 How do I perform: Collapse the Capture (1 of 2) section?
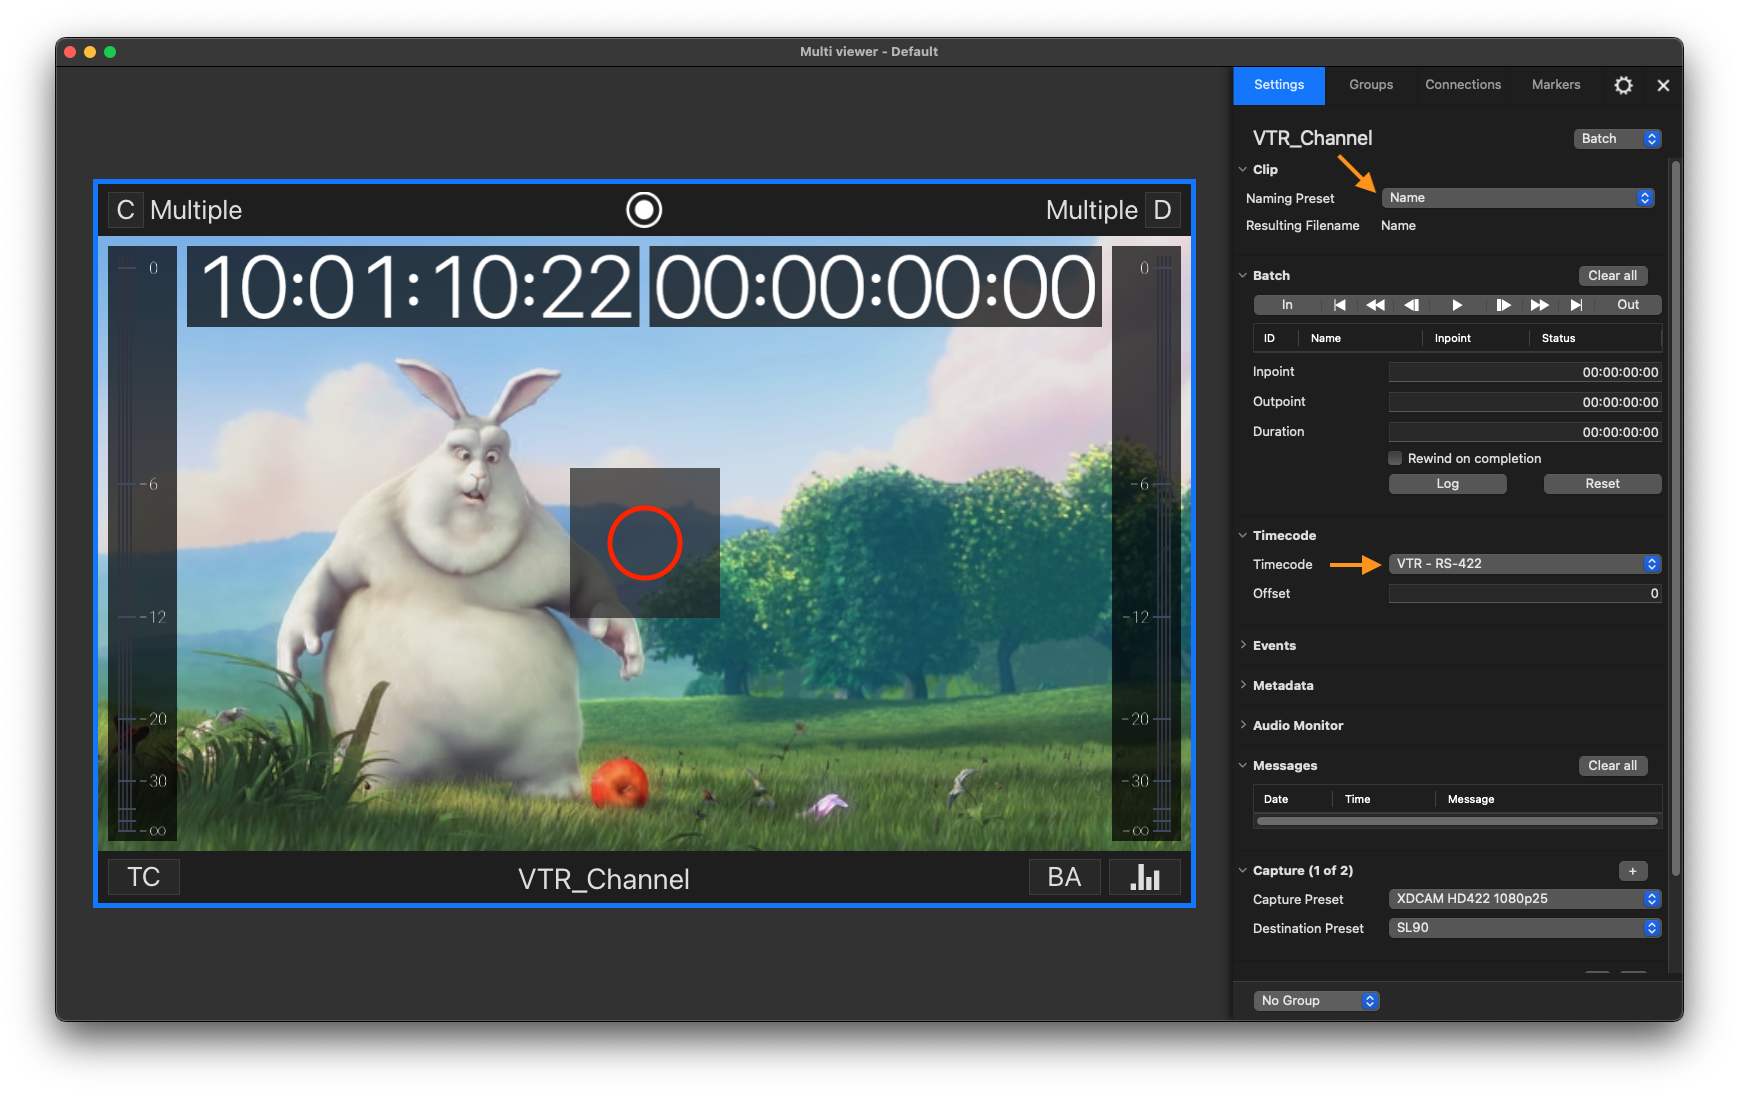[1243, 871]
